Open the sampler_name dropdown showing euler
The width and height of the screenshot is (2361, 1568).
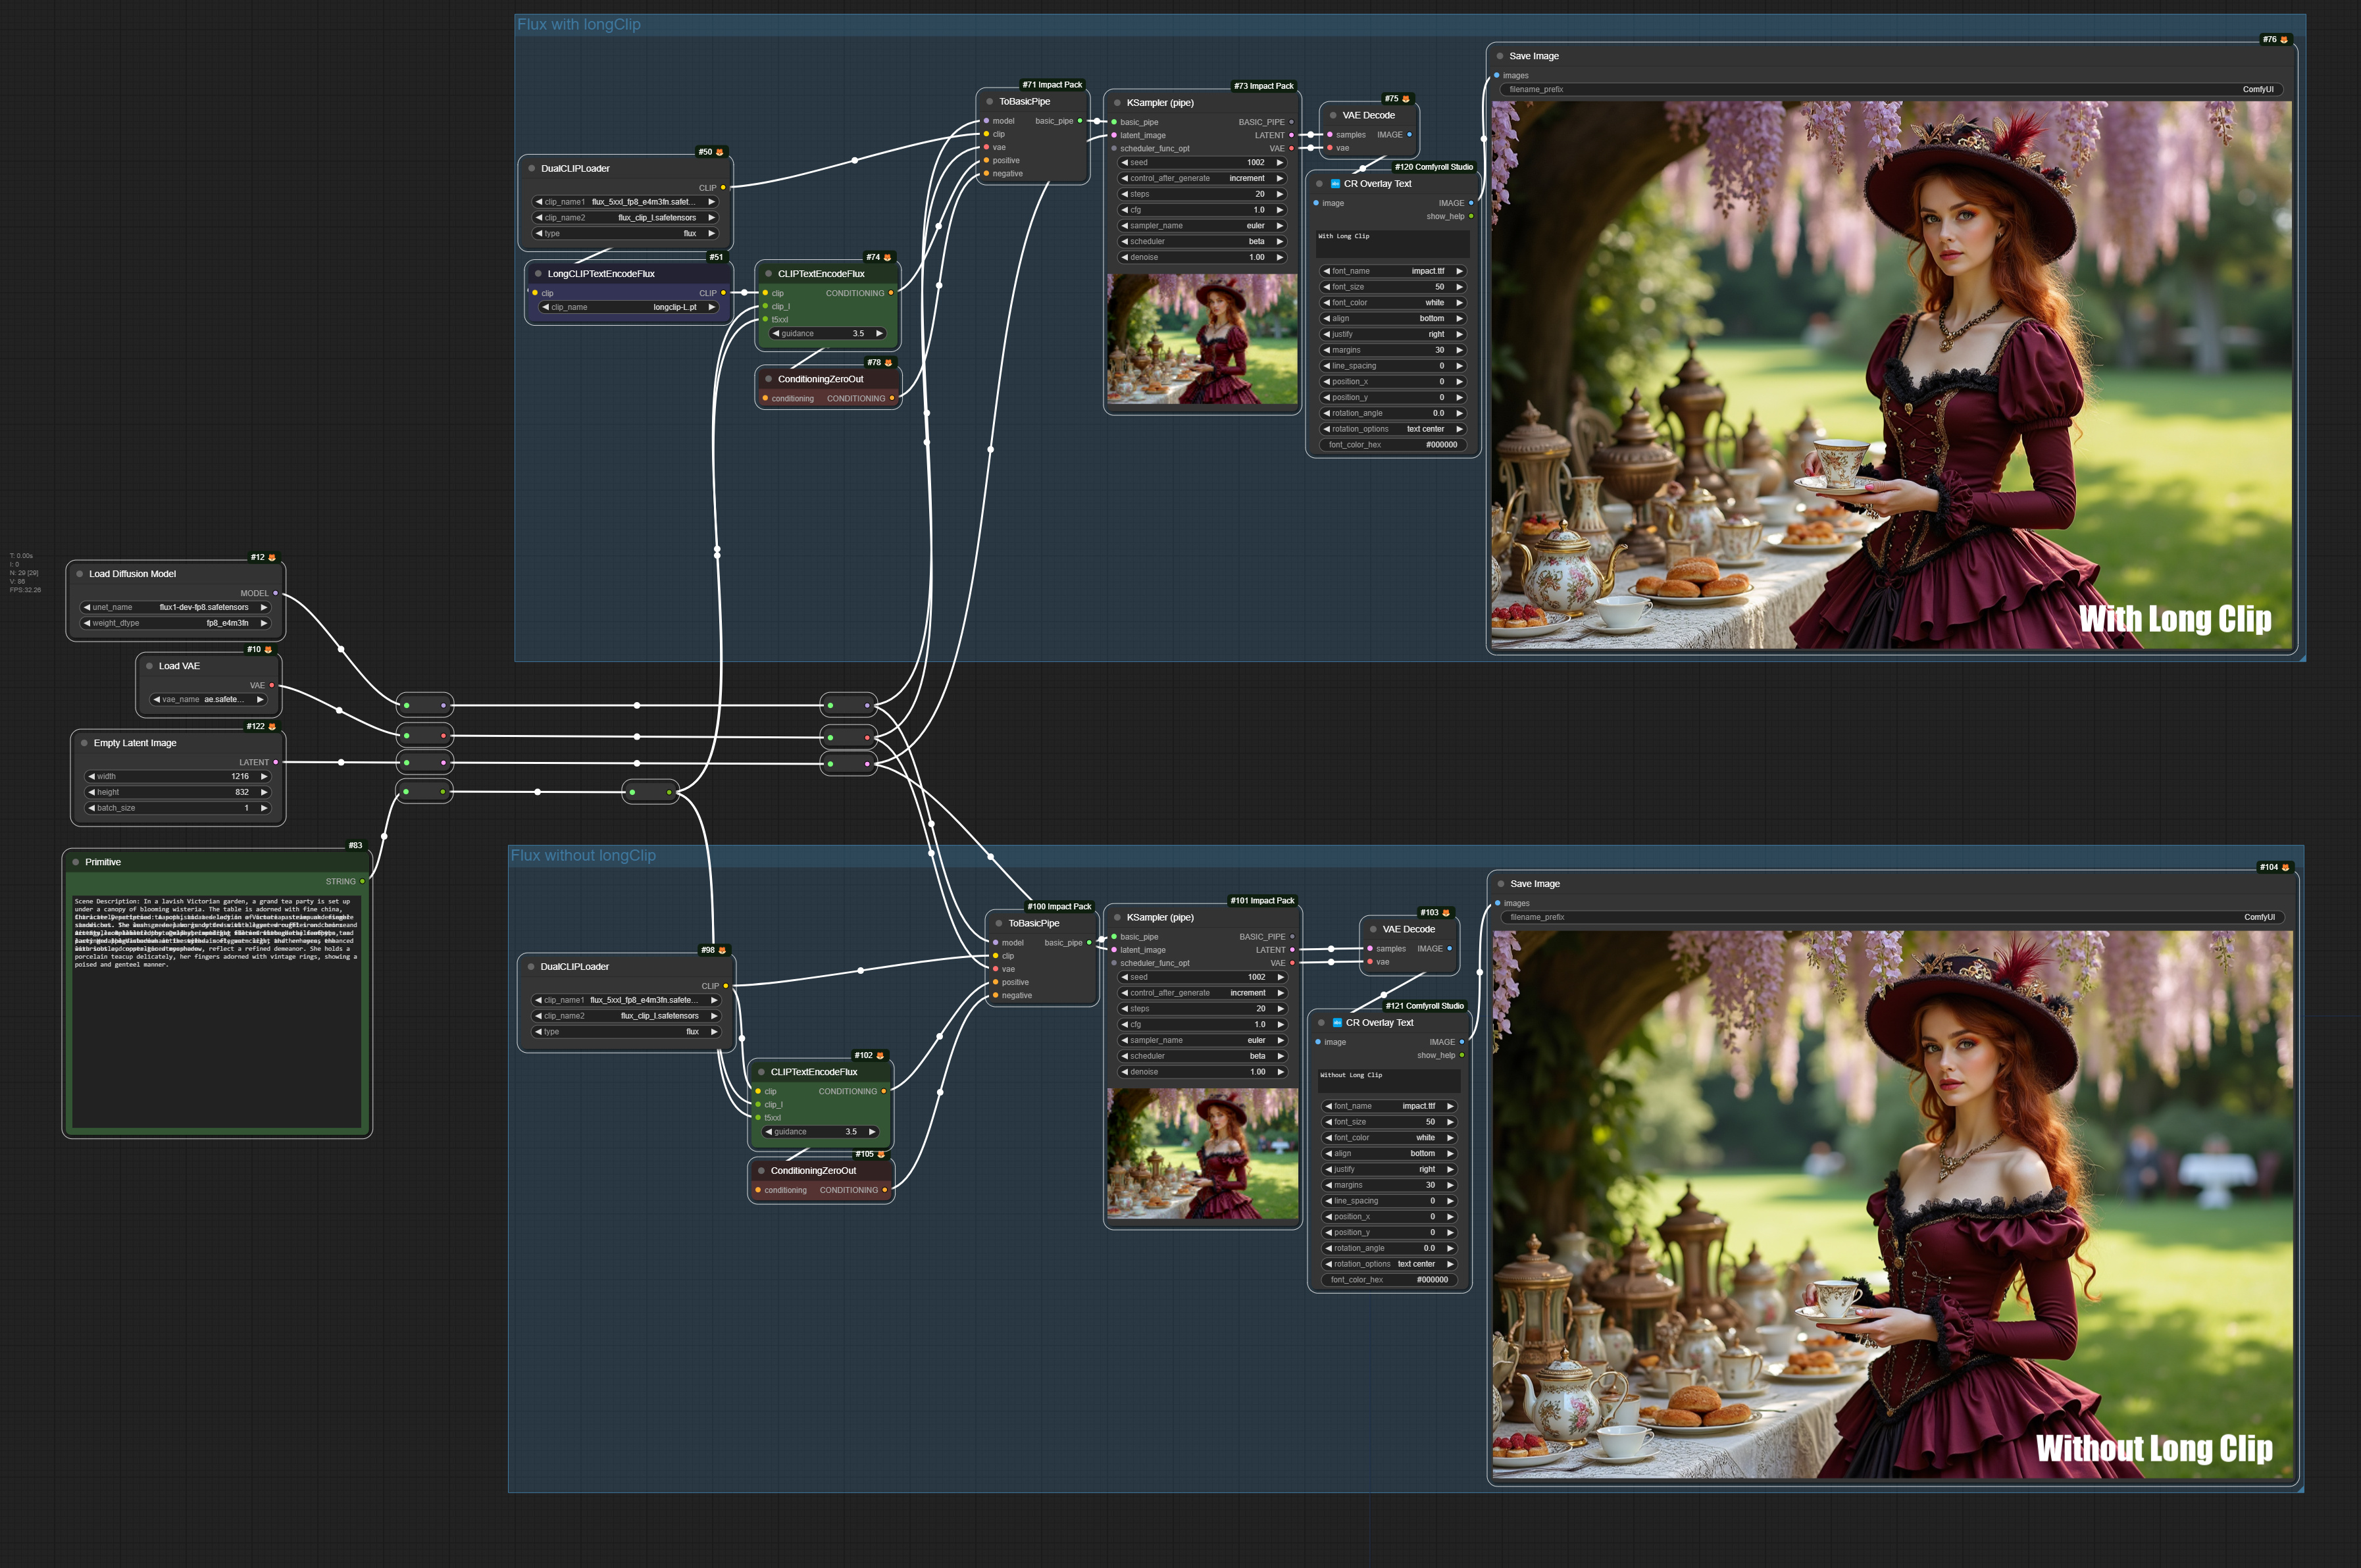pos(1203,226)
